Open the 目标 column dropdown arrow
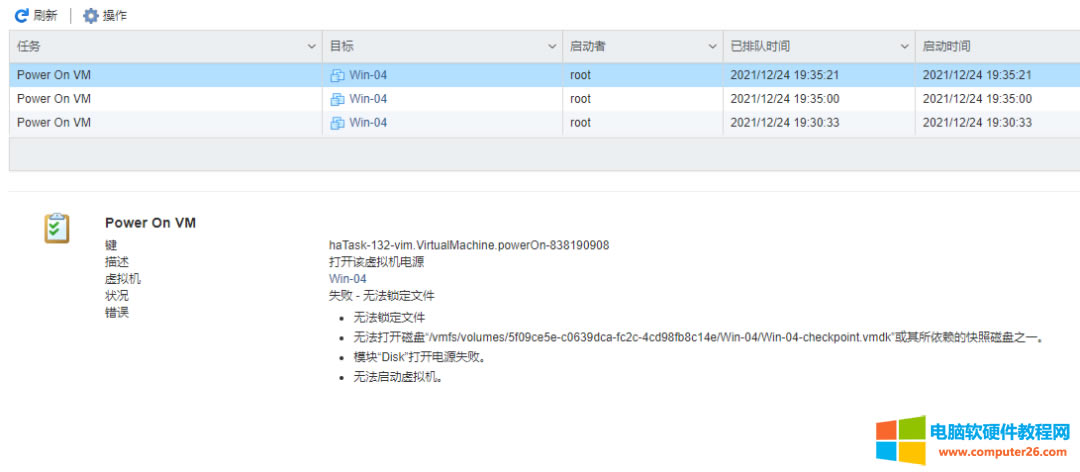This screenshot has height=472, width=1080. point(552,47)
